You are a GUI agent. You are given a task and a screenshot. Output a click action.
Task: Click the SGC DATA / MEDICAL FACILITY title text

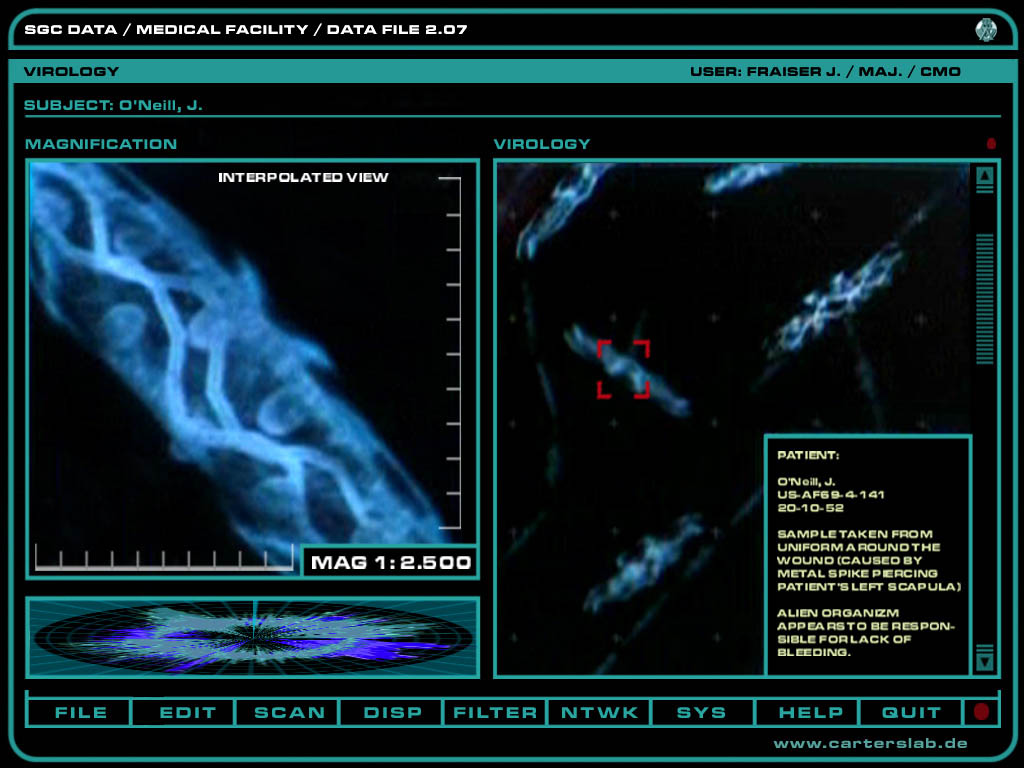click(246, 29)
